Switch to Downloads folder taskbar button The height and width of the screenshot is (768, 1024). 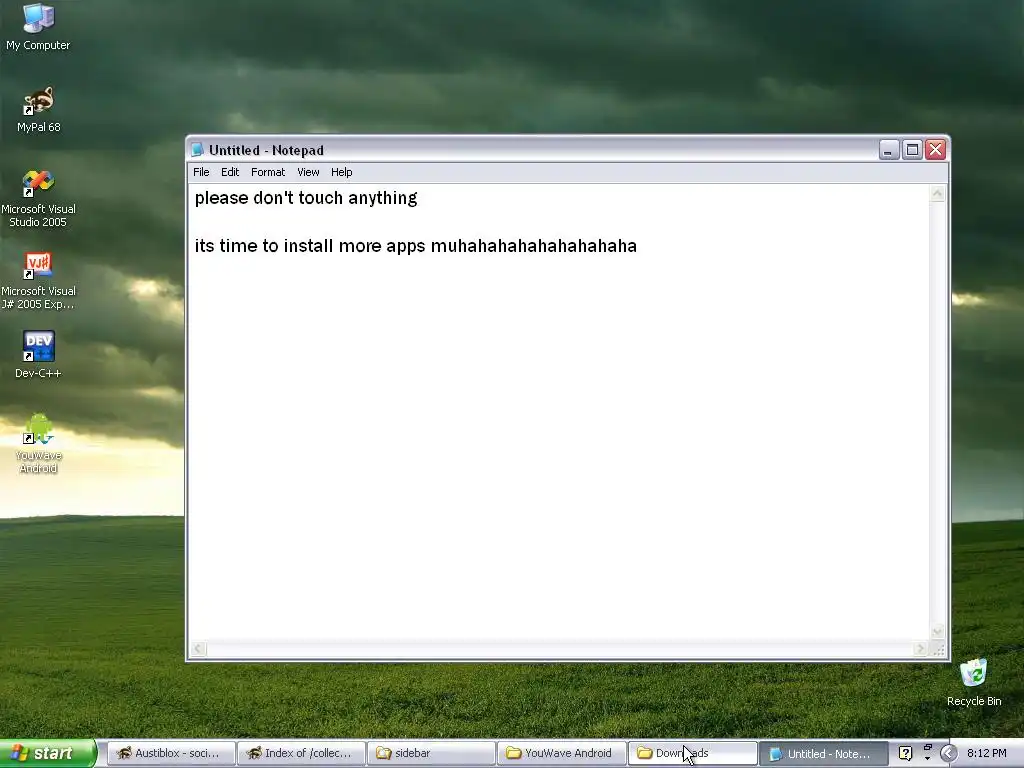[x=692, y=754]
